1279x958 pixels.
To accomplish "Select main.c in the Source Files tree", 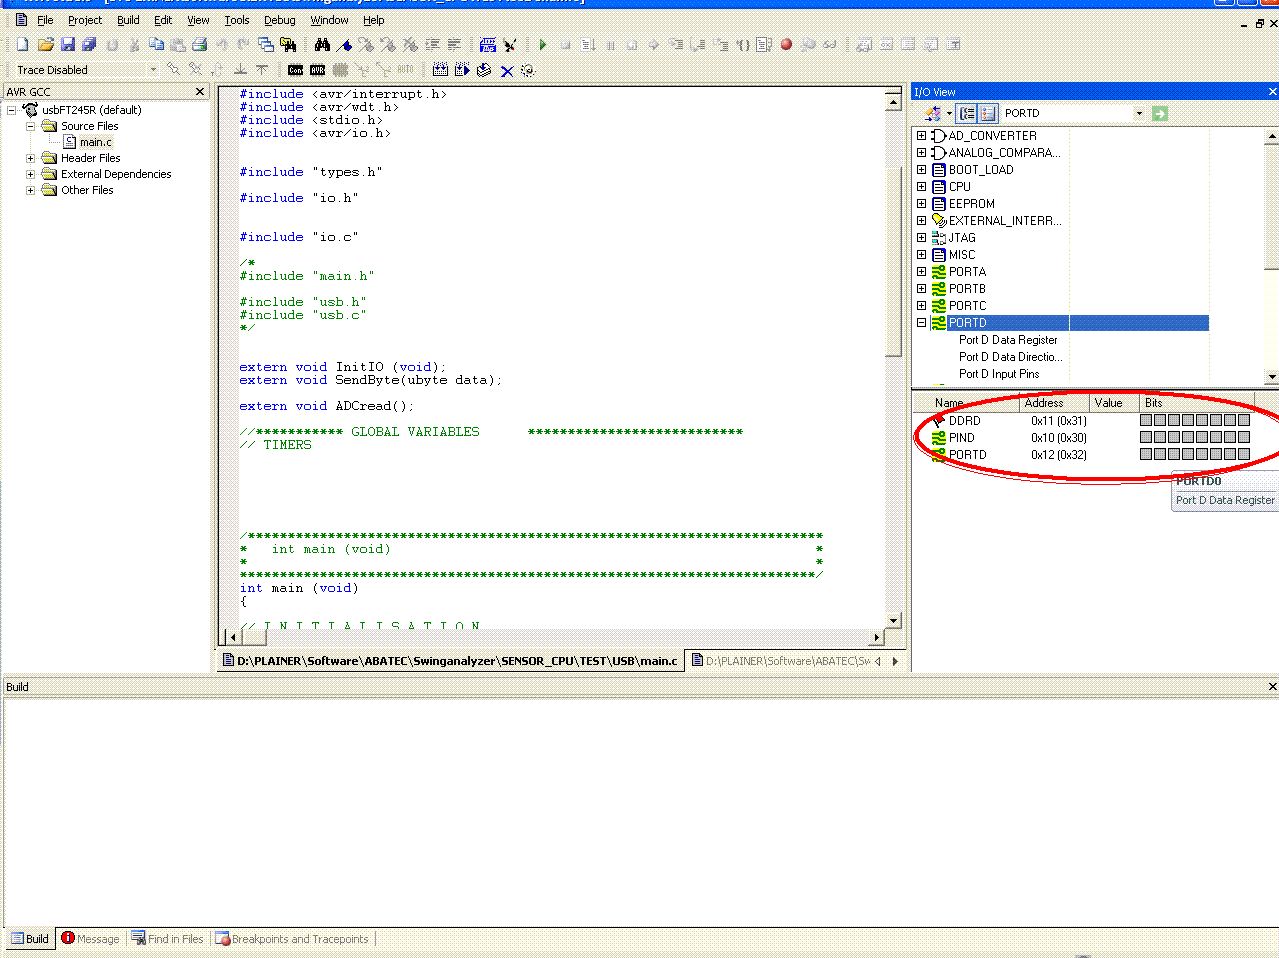I will click(x=96, y=142).
